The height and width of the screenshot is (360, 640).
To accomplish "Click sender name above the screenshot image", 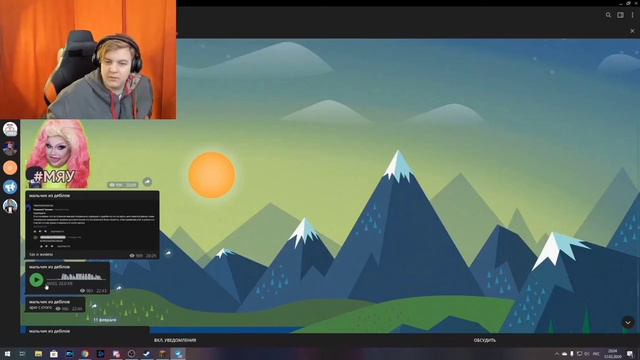I will coord(49,196).
